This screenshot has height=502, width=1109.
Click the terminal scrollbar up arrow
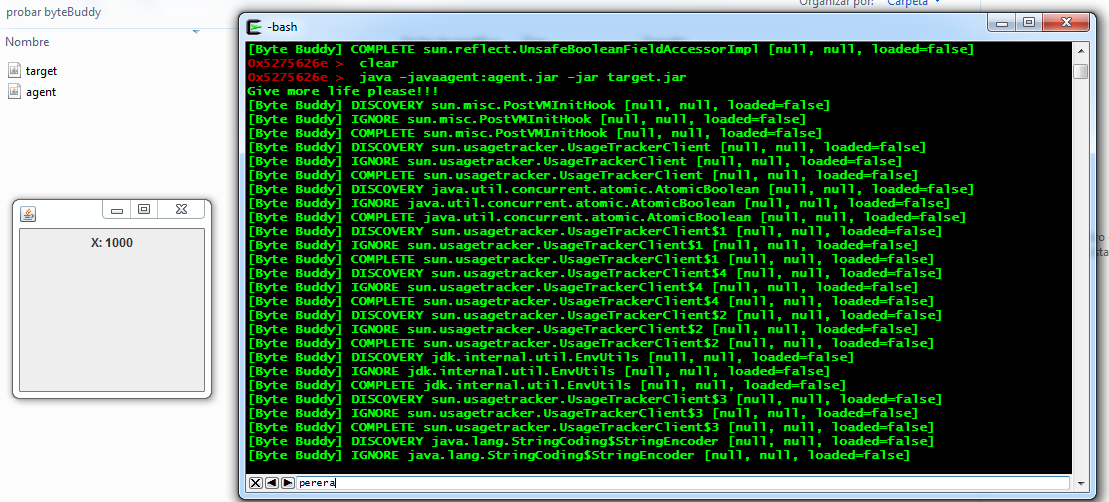[x=1080, y=52]
